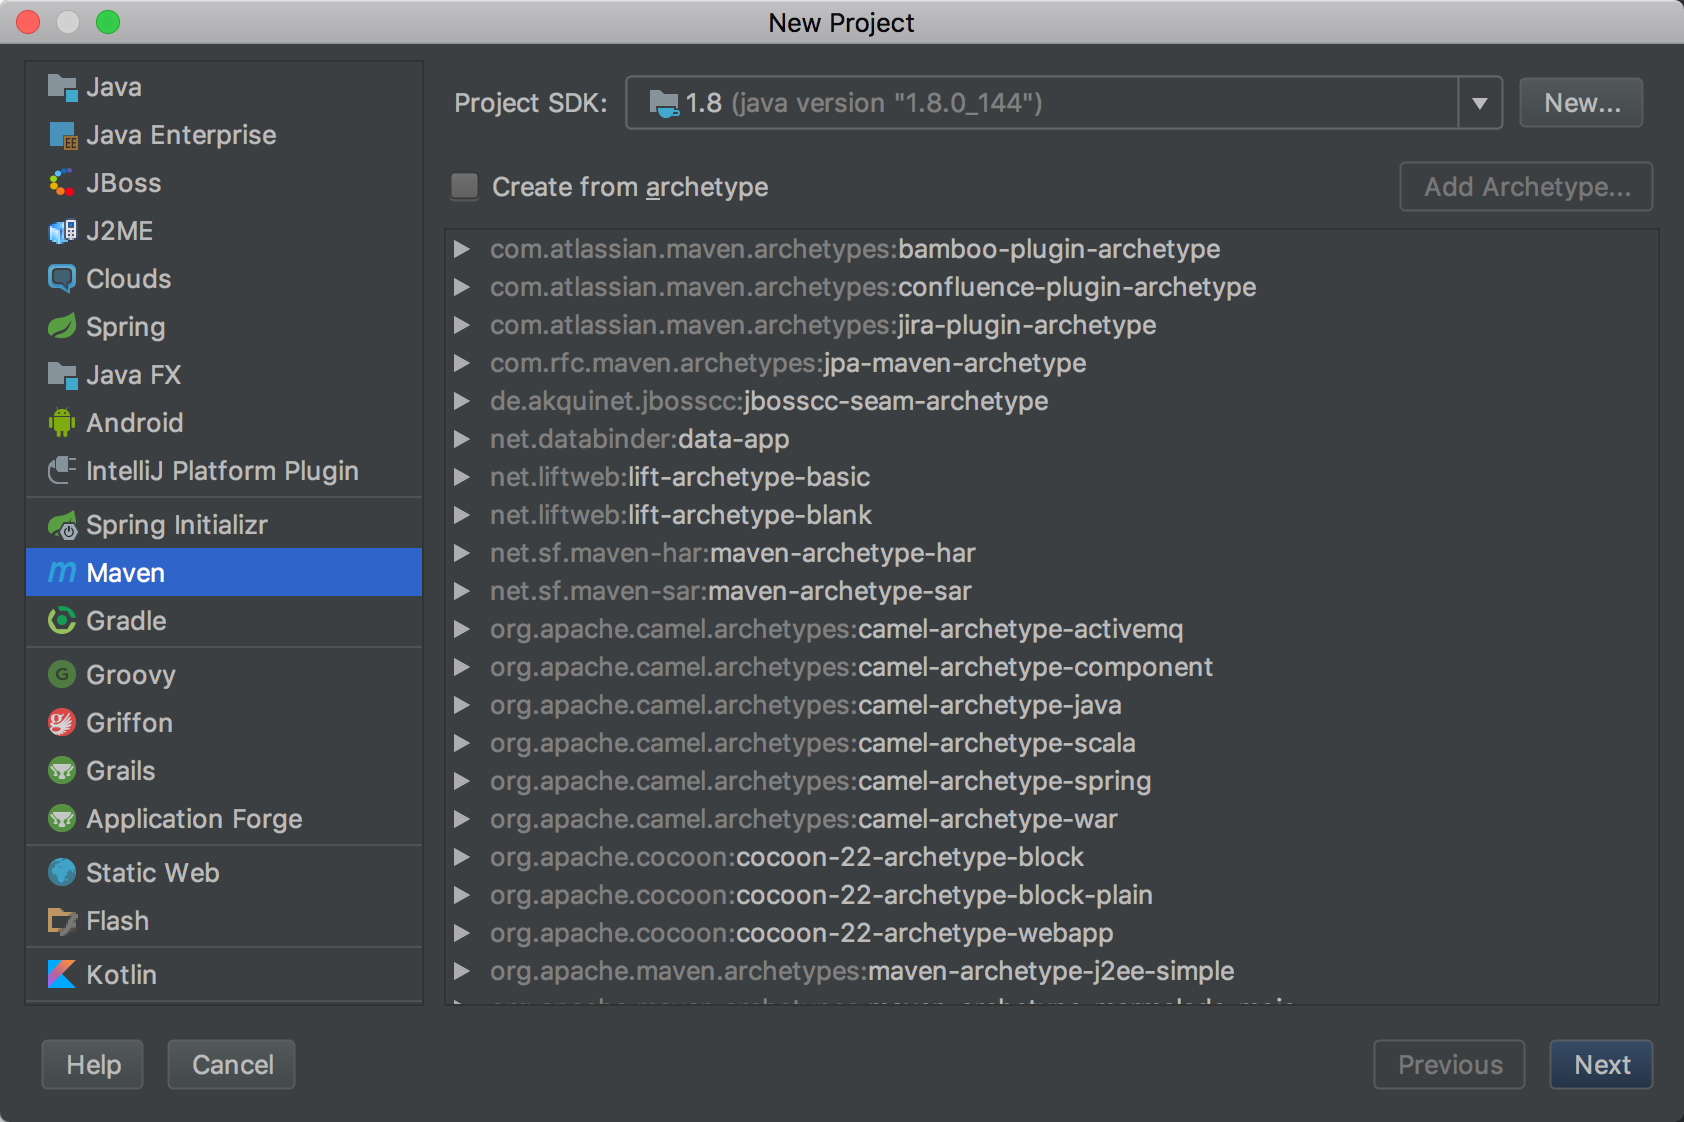Image resolution: width=1684 pixels, height=1122 pixels.
Task: Click the Previous button
Action: point(1449,1065)
